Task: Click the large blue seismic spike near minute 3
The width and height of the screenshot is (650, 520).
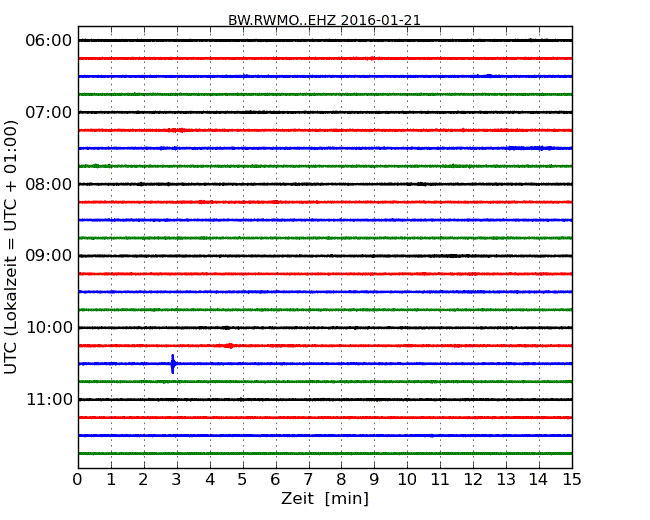Action: point(173,364)
